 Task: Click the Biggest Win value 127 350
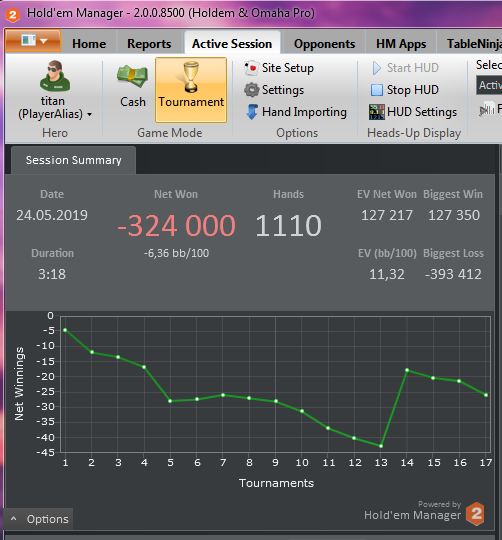tap(454, 216)
